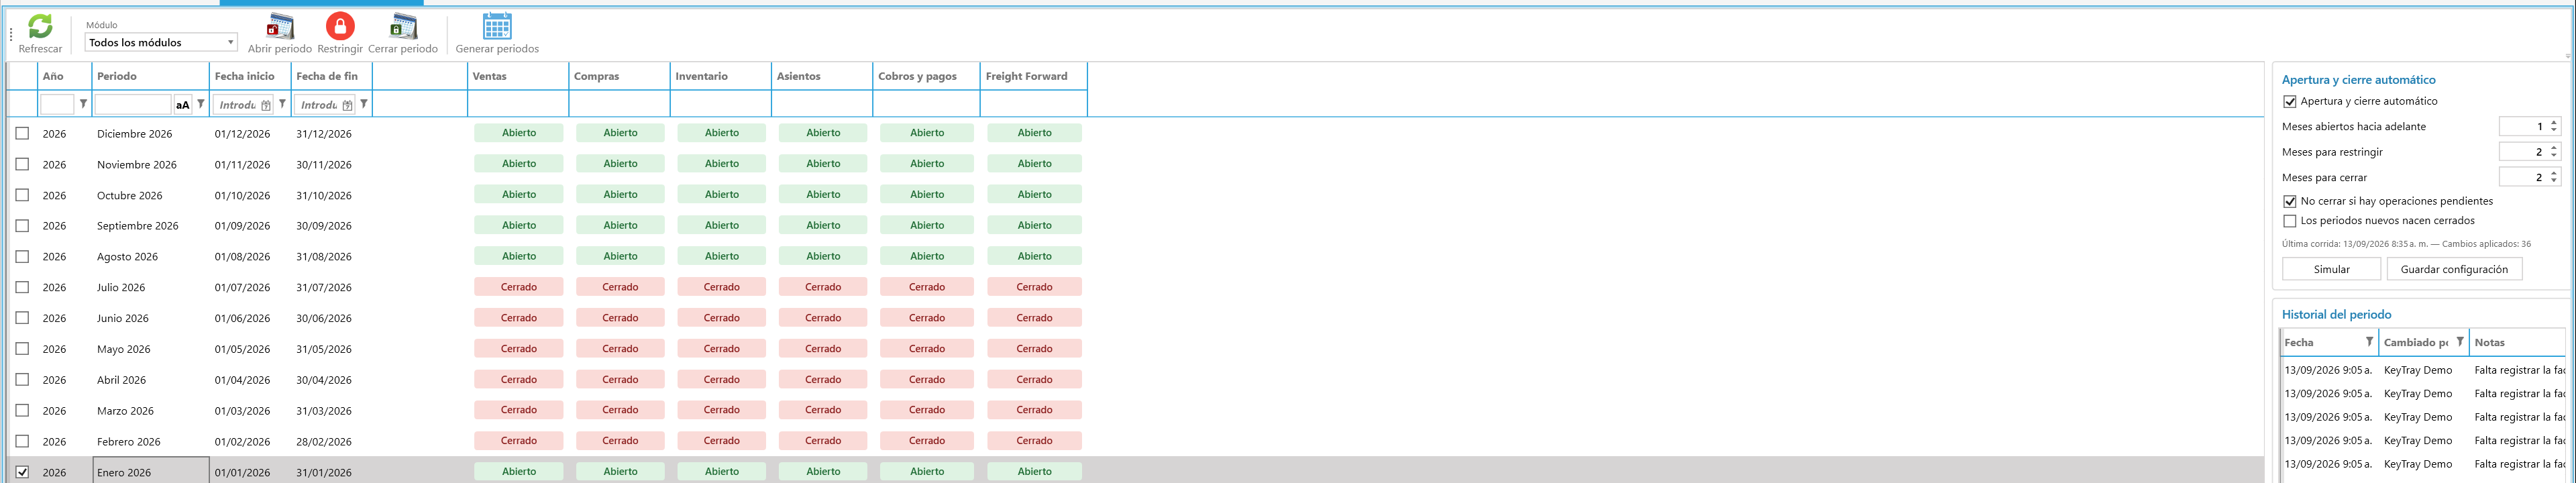Open the Año column filter funnel
The image size is (2576, 483).
point(83,104)
